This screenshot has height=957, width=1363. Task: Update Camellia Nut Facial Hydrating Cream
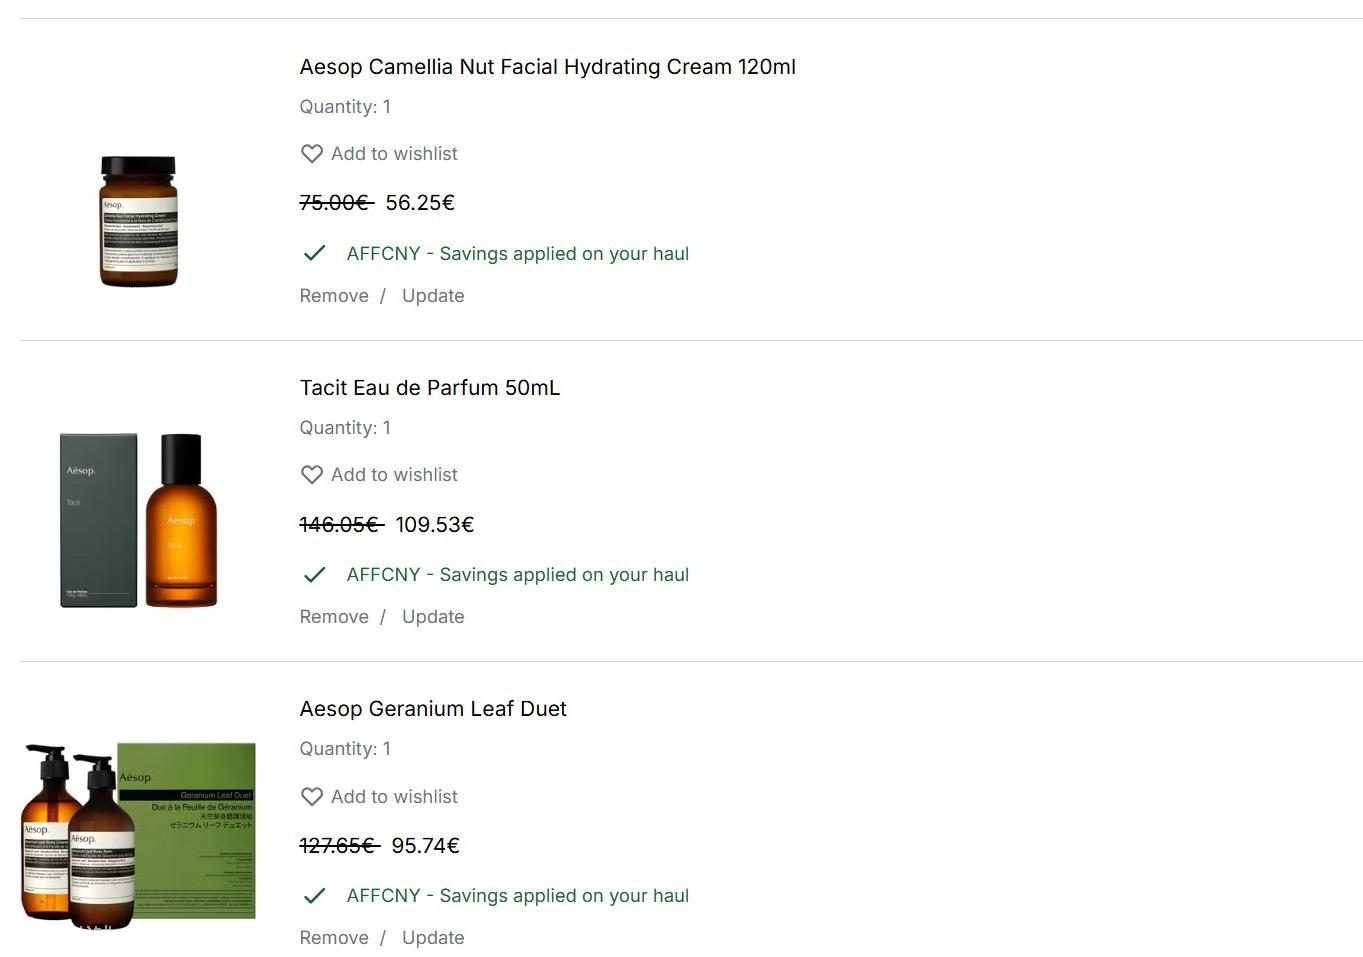click(x=433, y=296)
